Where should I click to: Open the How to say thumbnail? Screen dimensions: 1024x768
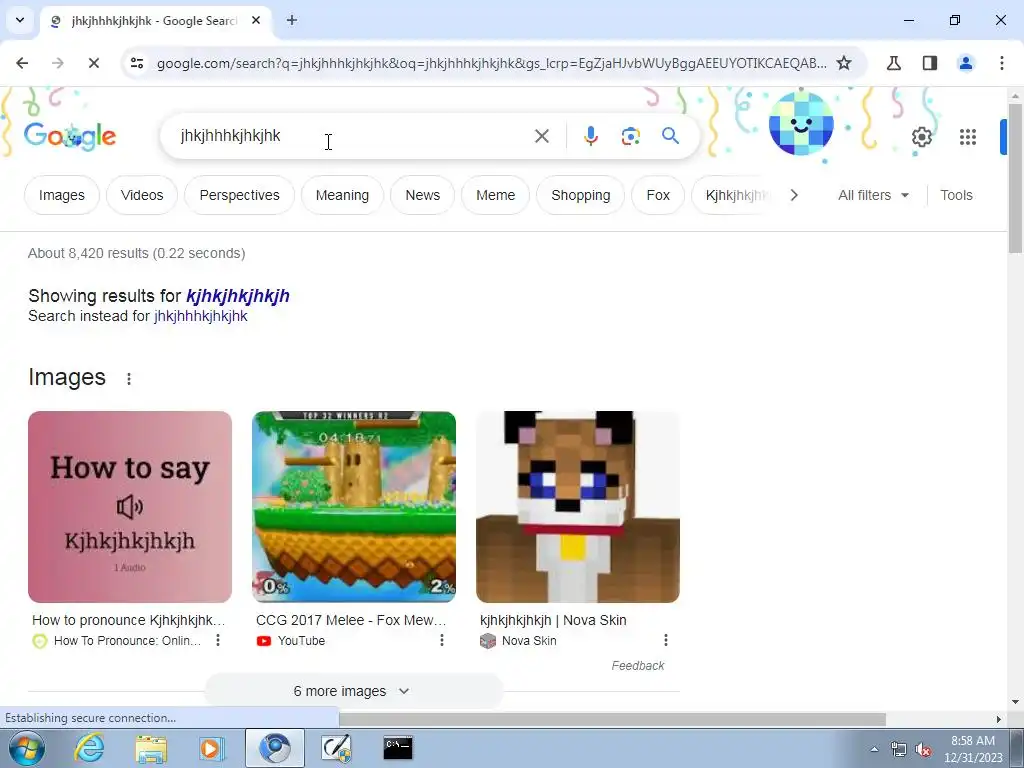[130, 507]
